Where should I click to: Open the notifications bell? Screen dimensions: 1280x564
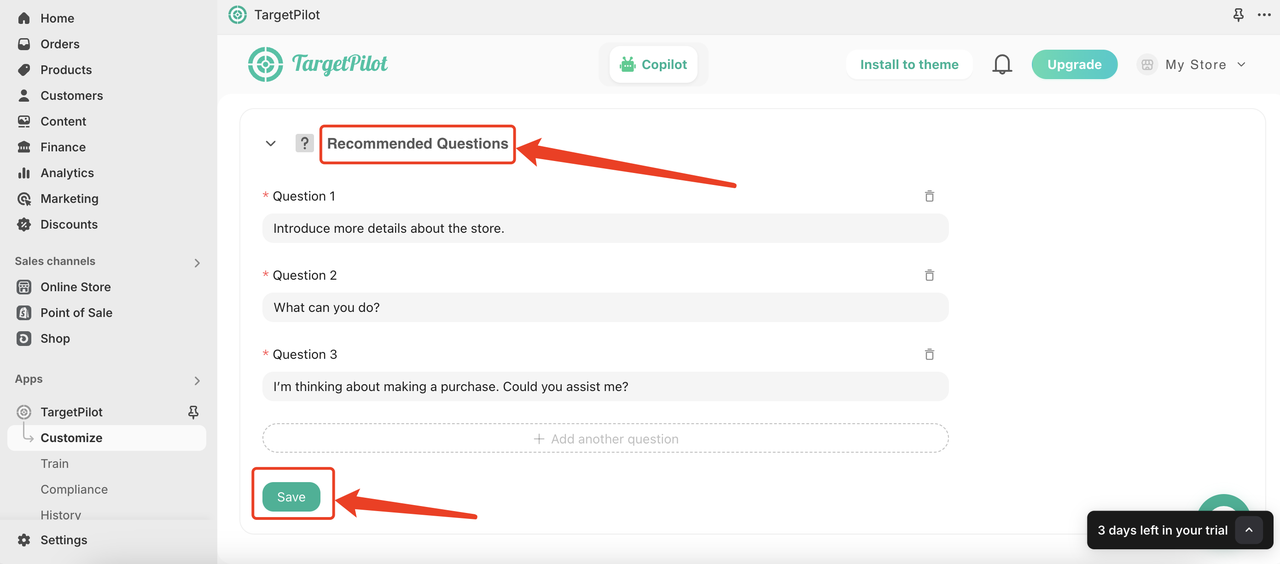pyautogui.click(x=1002, y=64)
